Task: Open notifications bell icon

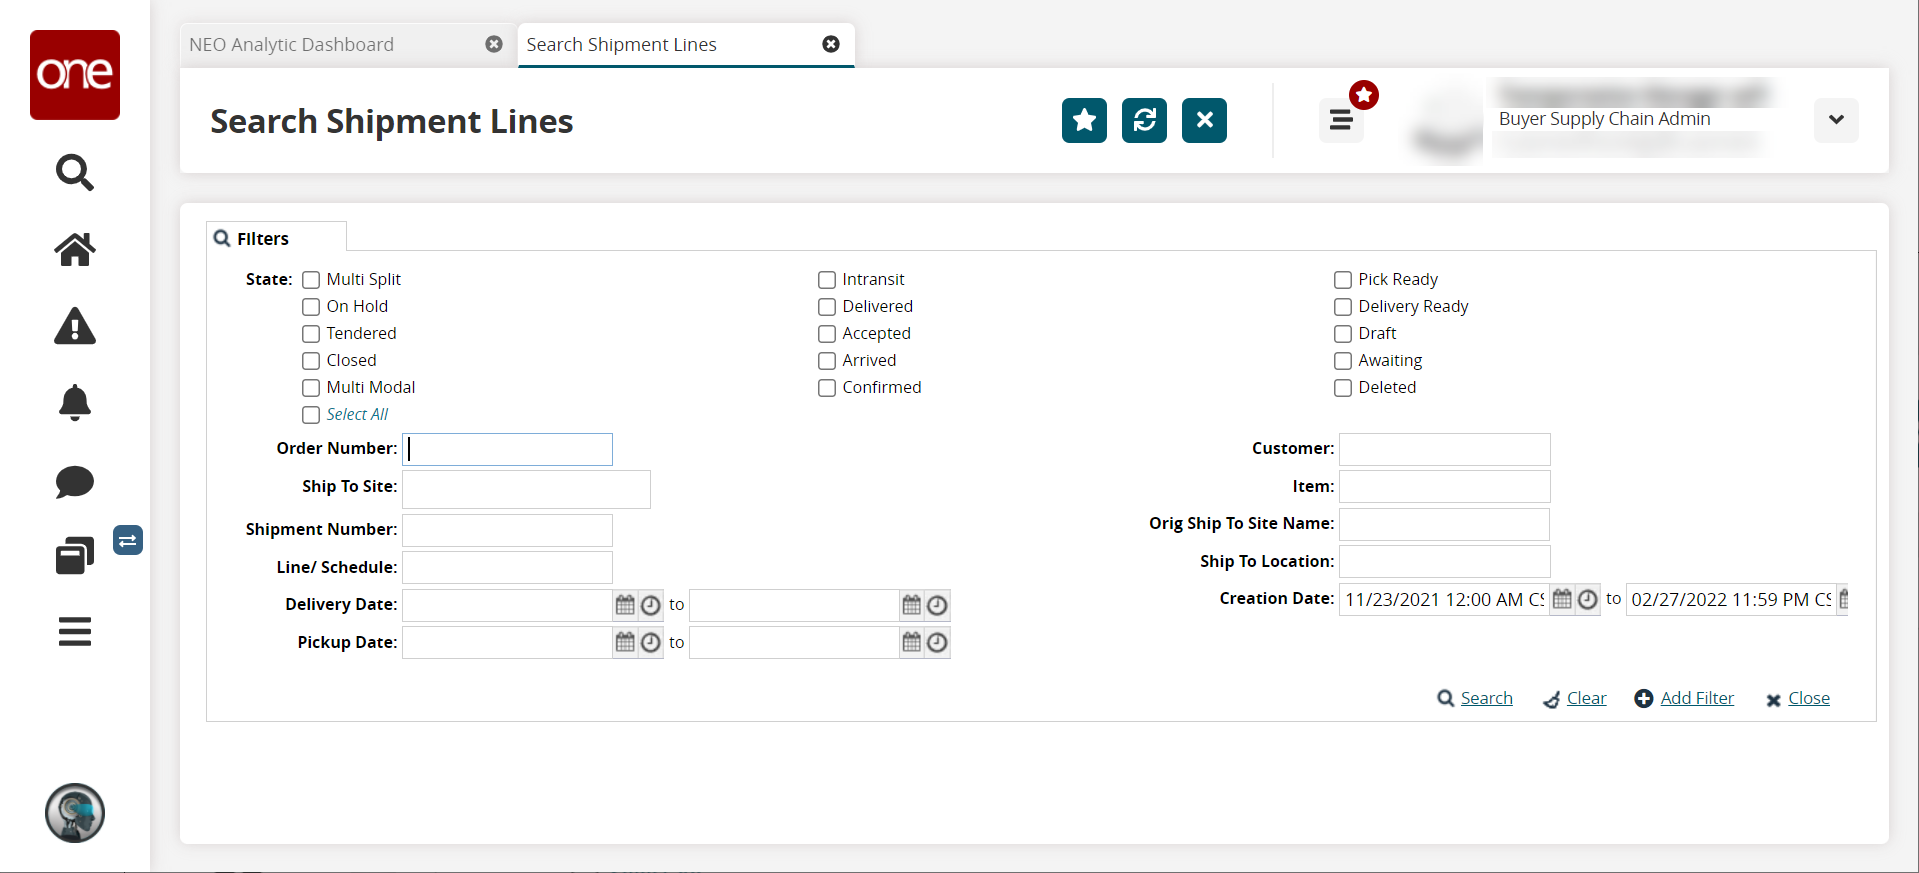Action: pos(74,403)
